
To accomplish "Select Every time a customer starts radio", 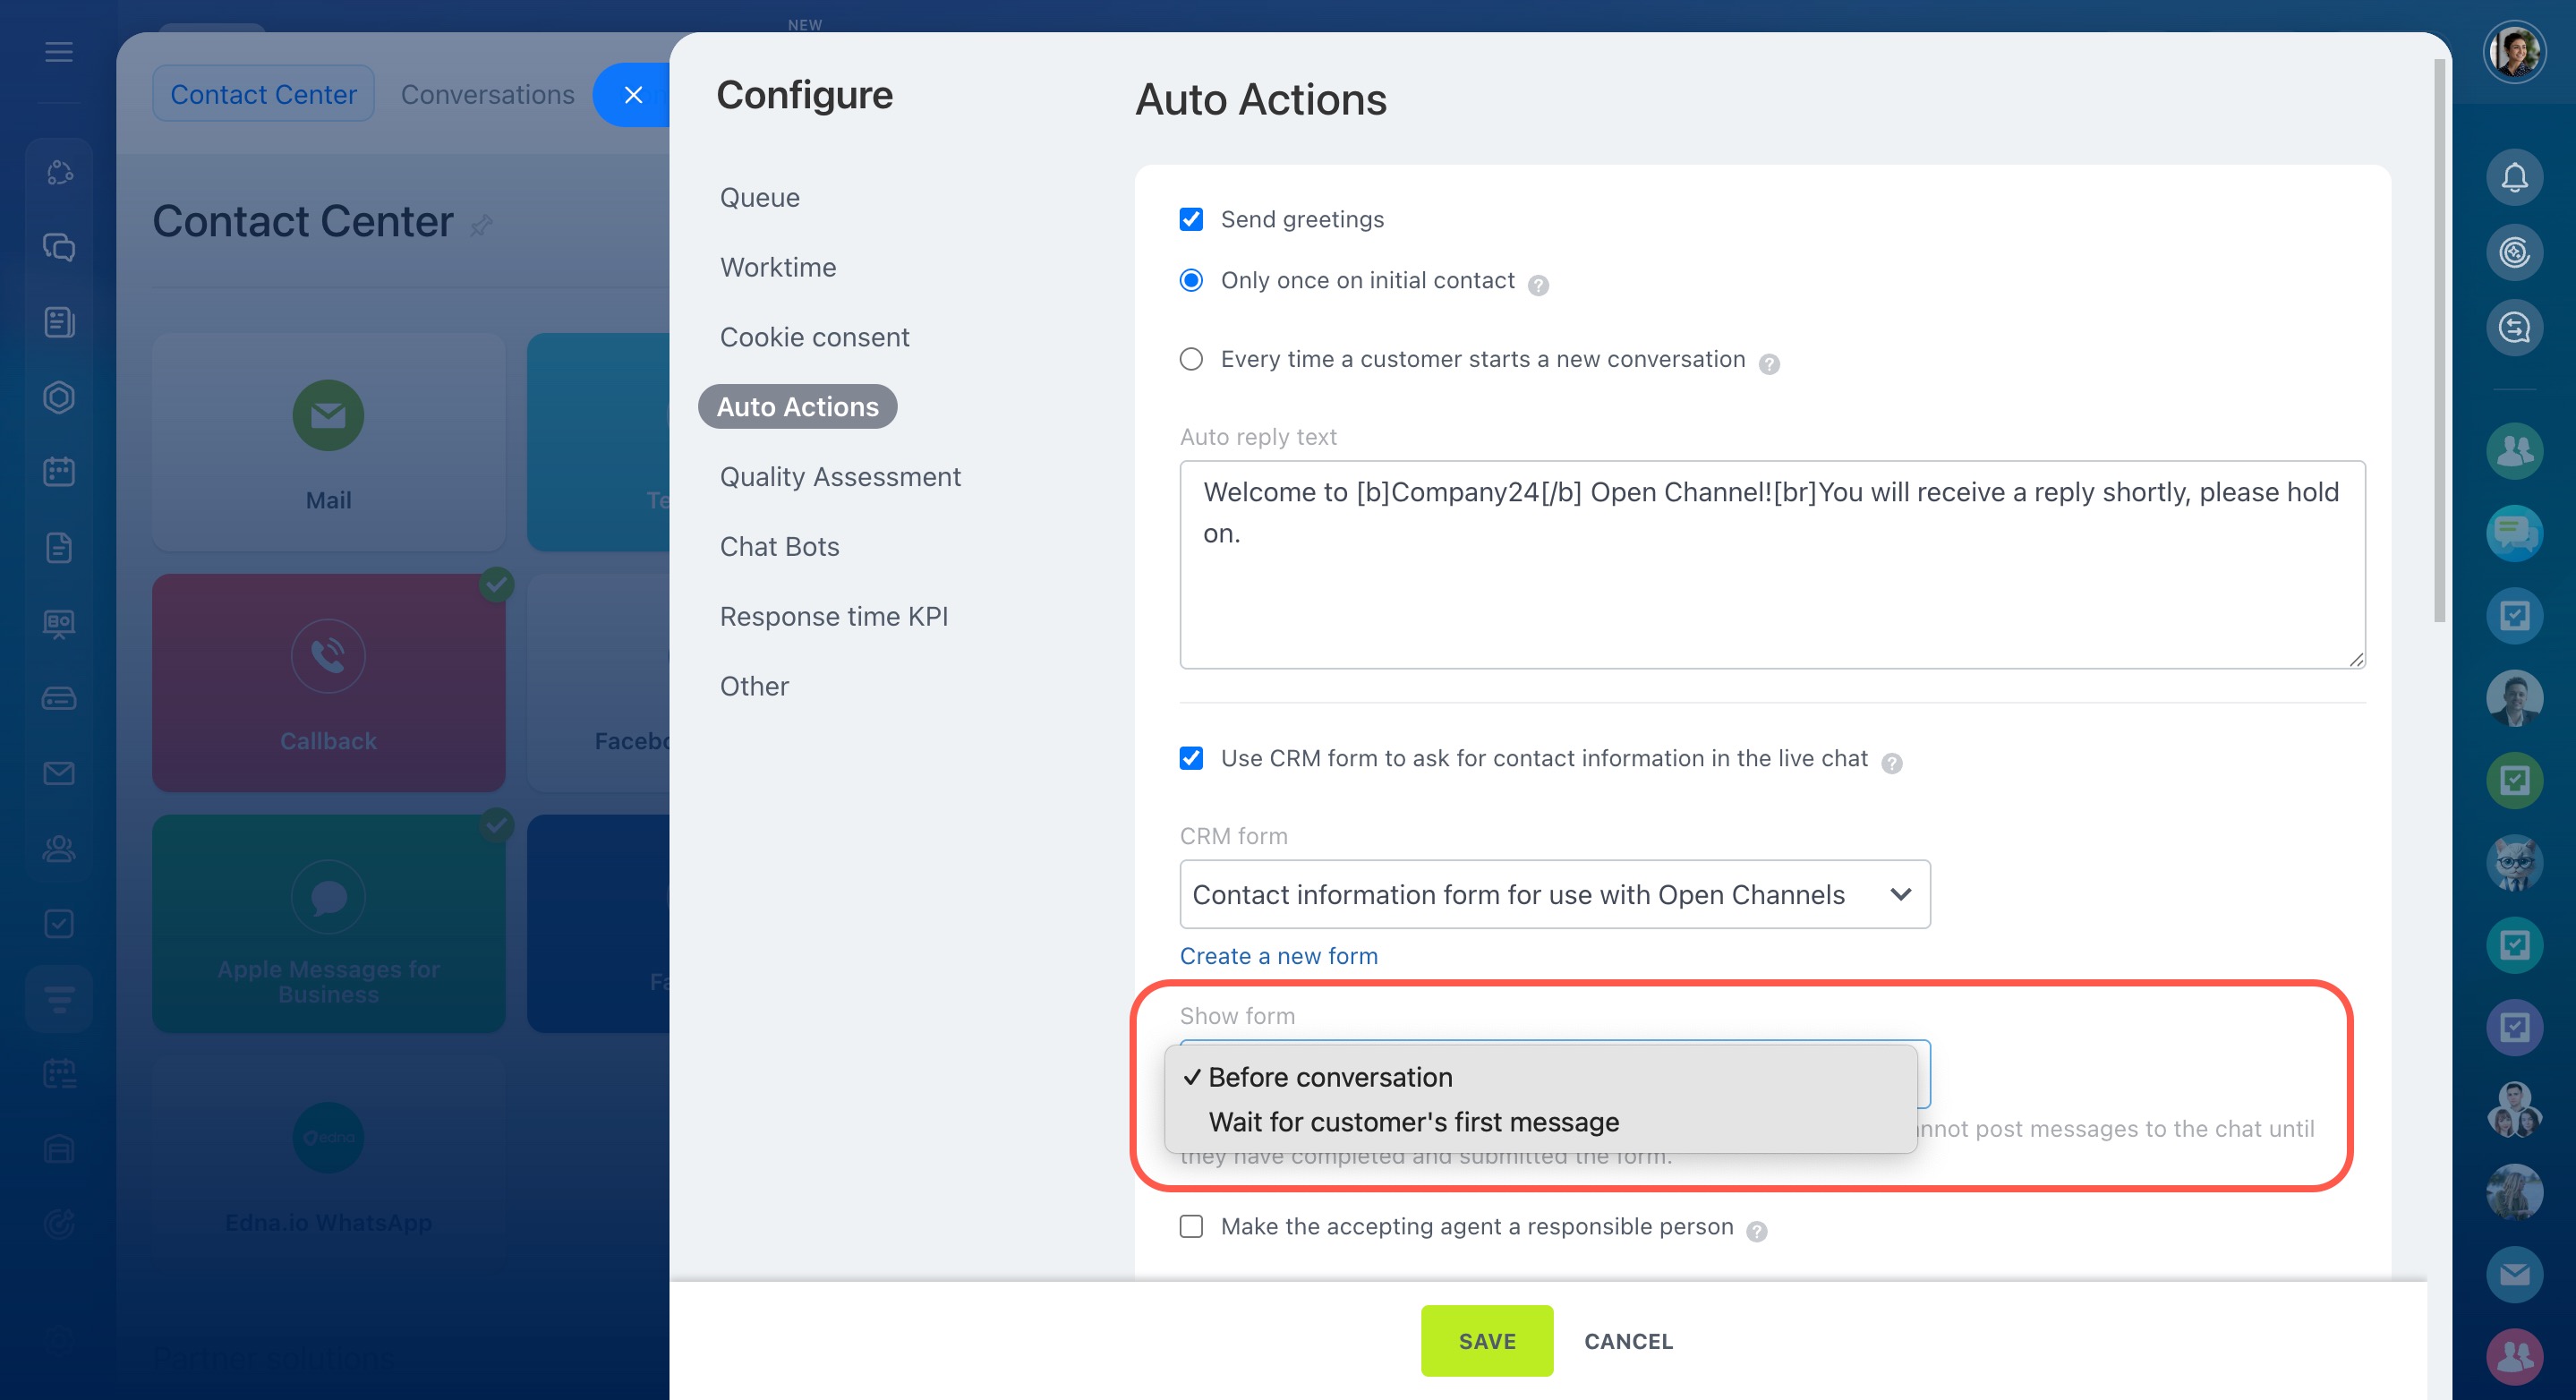I will pyautogui.click(x=1191, y=359).
